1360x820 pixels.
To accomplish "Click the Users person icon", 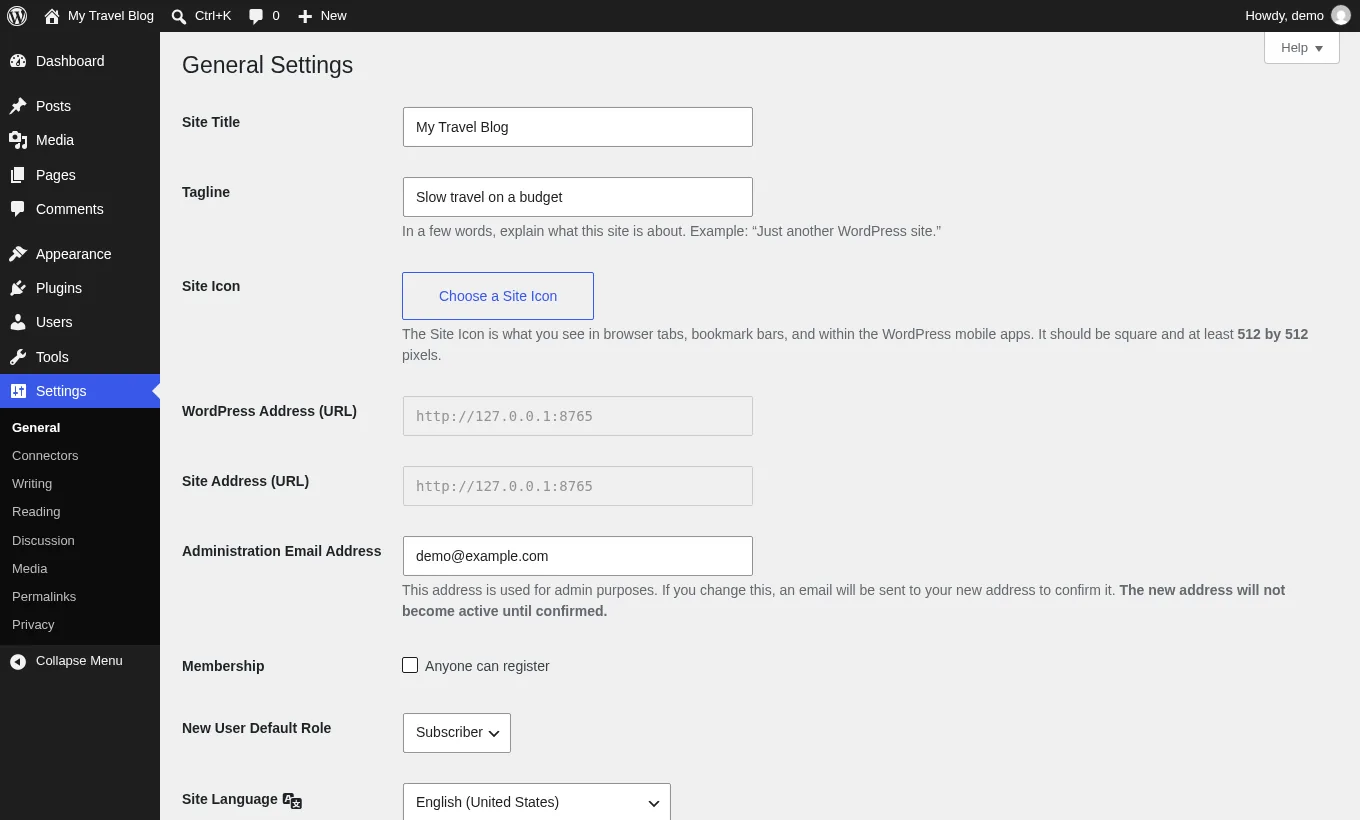I will pyautogui.click(x=18, y=322).
